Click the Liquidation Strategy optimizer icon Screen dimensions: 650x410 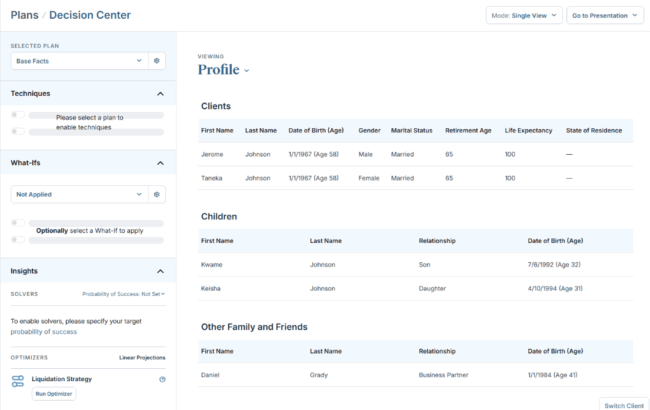(x=18, y=381)
